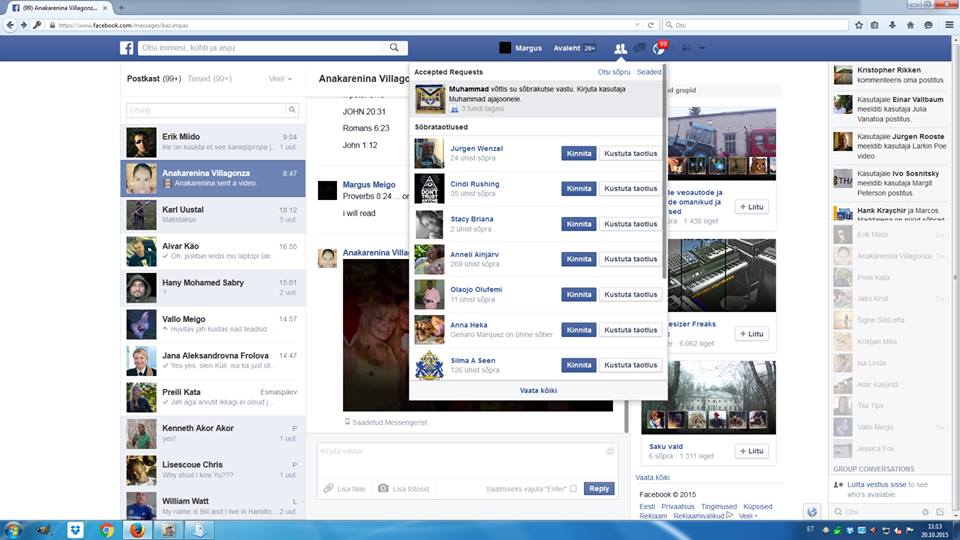960x540 pixels.
Task: Click the Facebook logo icon
Action: coord(127,48)
